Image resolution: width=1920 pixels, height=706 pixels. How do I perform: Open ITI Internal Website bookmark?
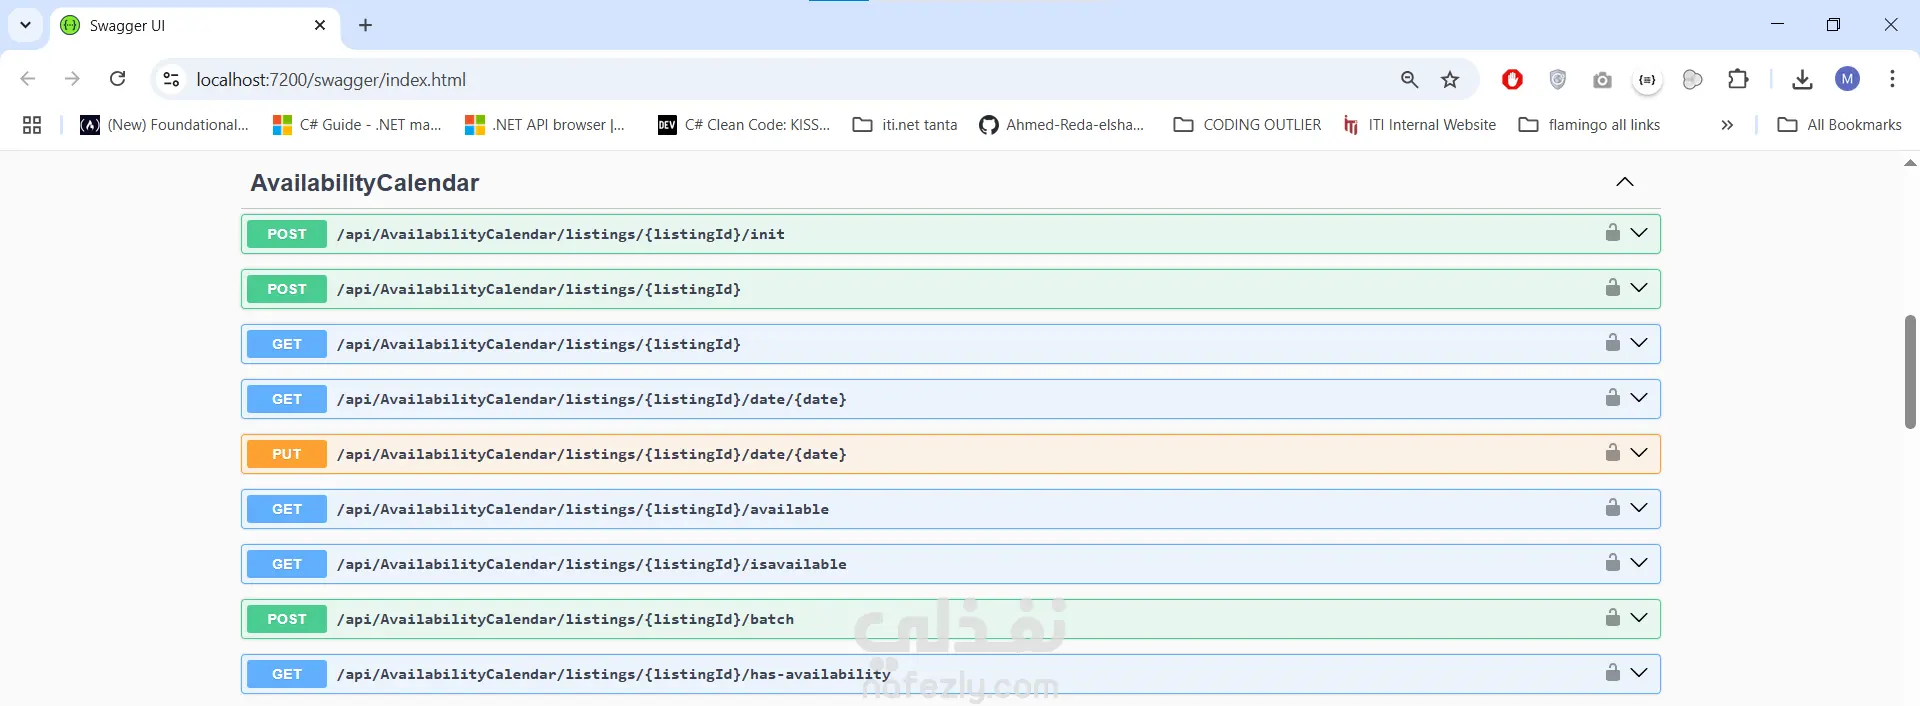click(x=1420, y=125)
